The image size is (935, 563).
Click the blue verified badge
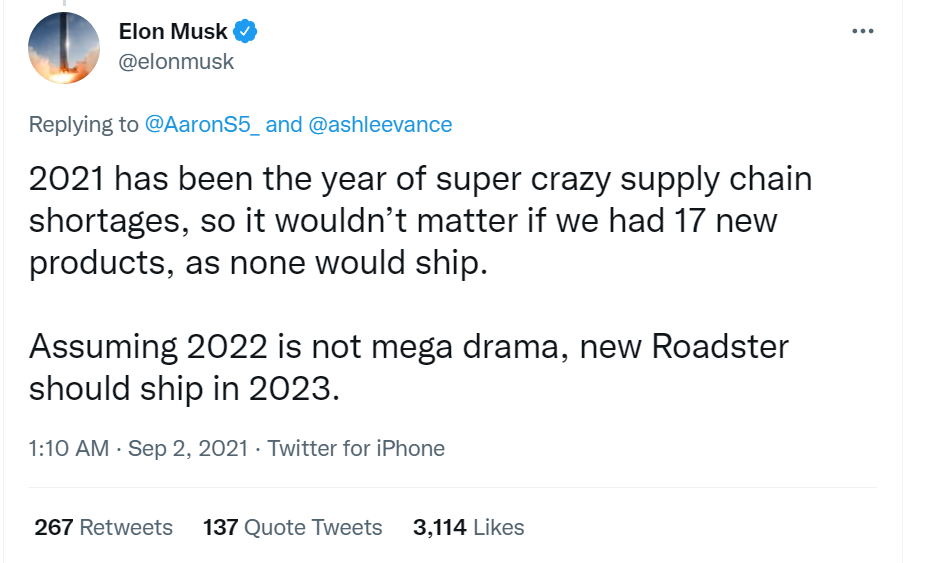(246, 32)
